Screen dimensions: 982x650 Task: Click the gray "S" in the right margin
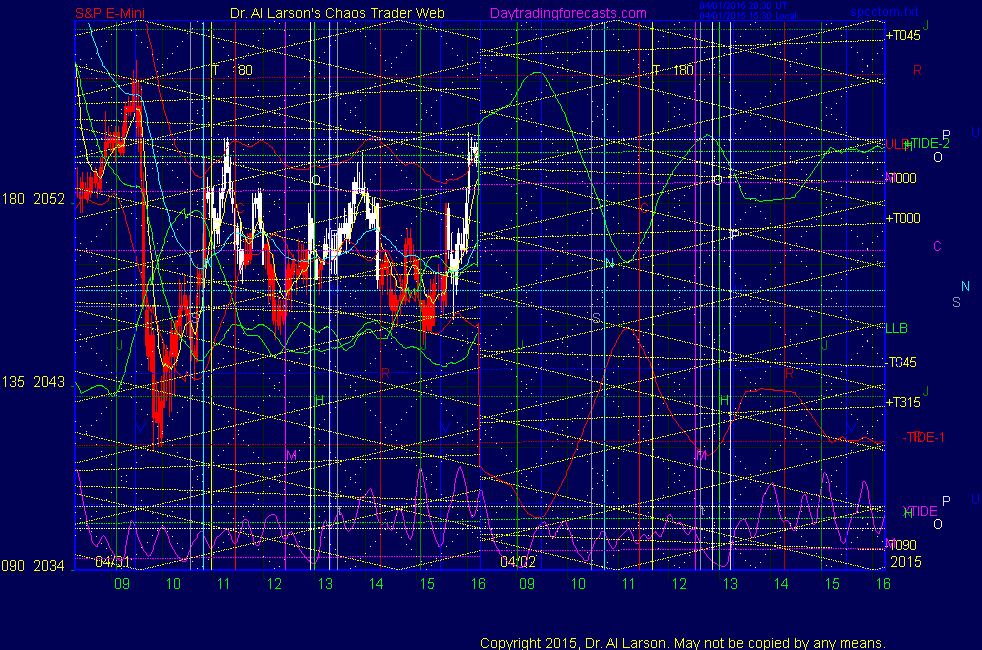[x=956, y=302]
